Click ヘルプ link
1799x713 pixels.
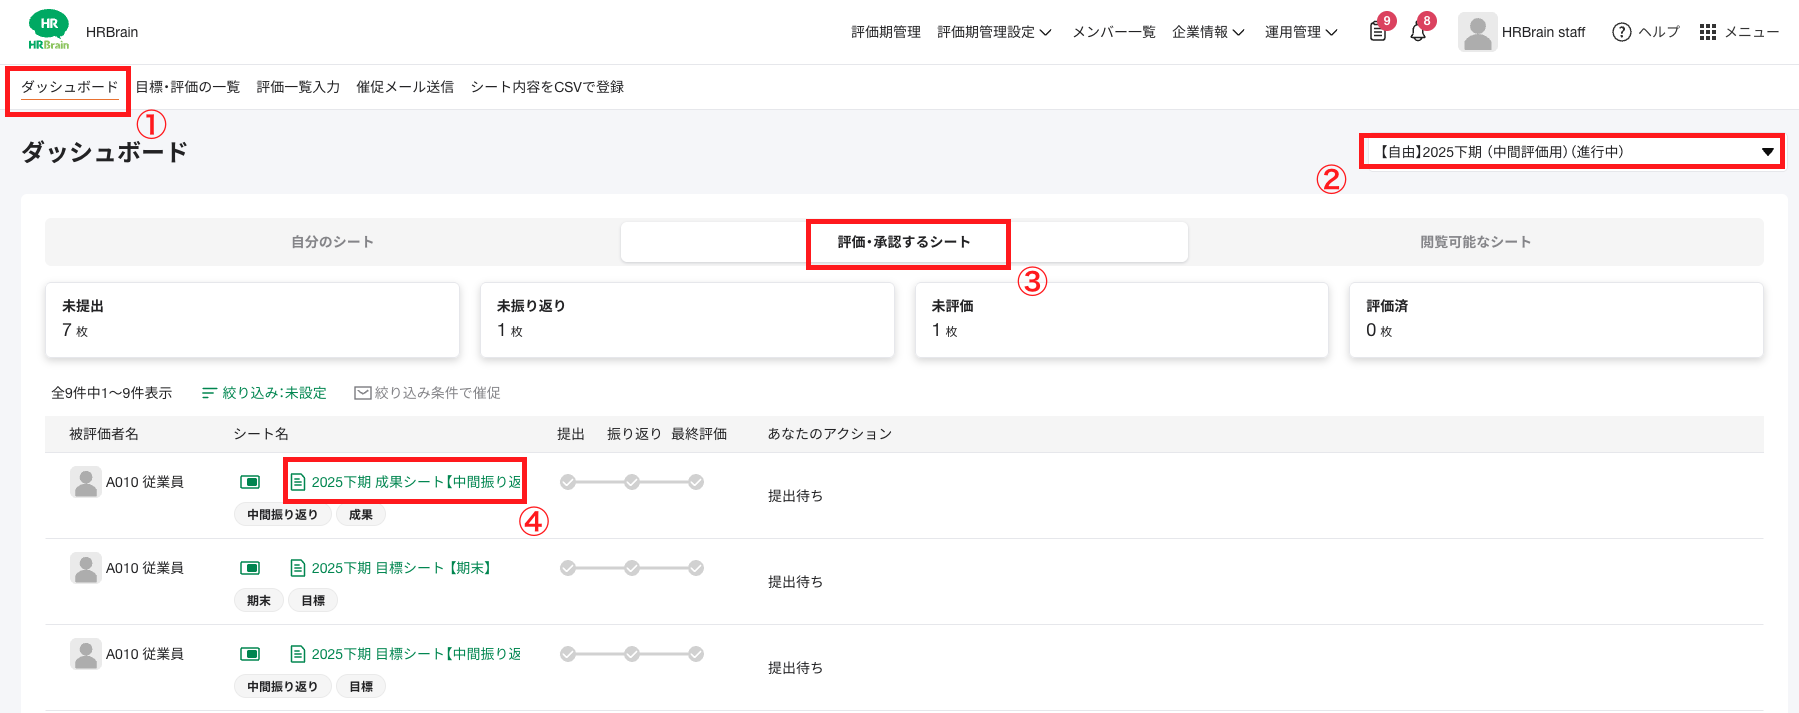tap(1659, 32)
